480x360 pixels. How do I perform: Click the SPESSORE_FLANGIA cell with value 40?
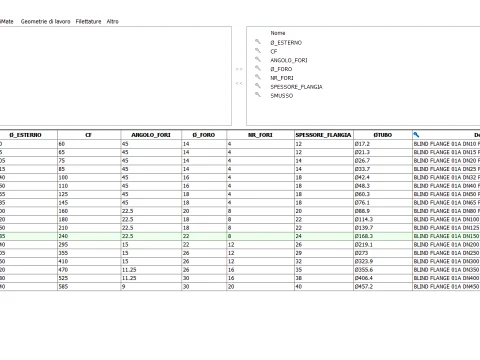tap(324, 286)
